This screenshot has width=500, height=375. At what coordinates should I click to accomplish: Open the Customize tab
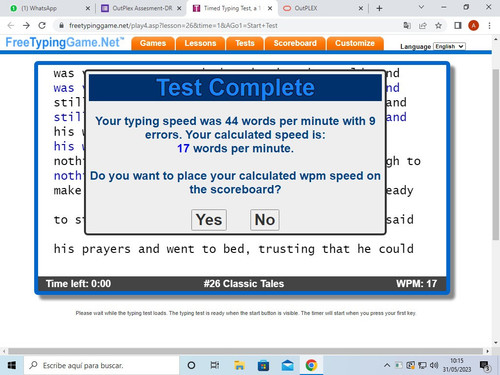355,43
